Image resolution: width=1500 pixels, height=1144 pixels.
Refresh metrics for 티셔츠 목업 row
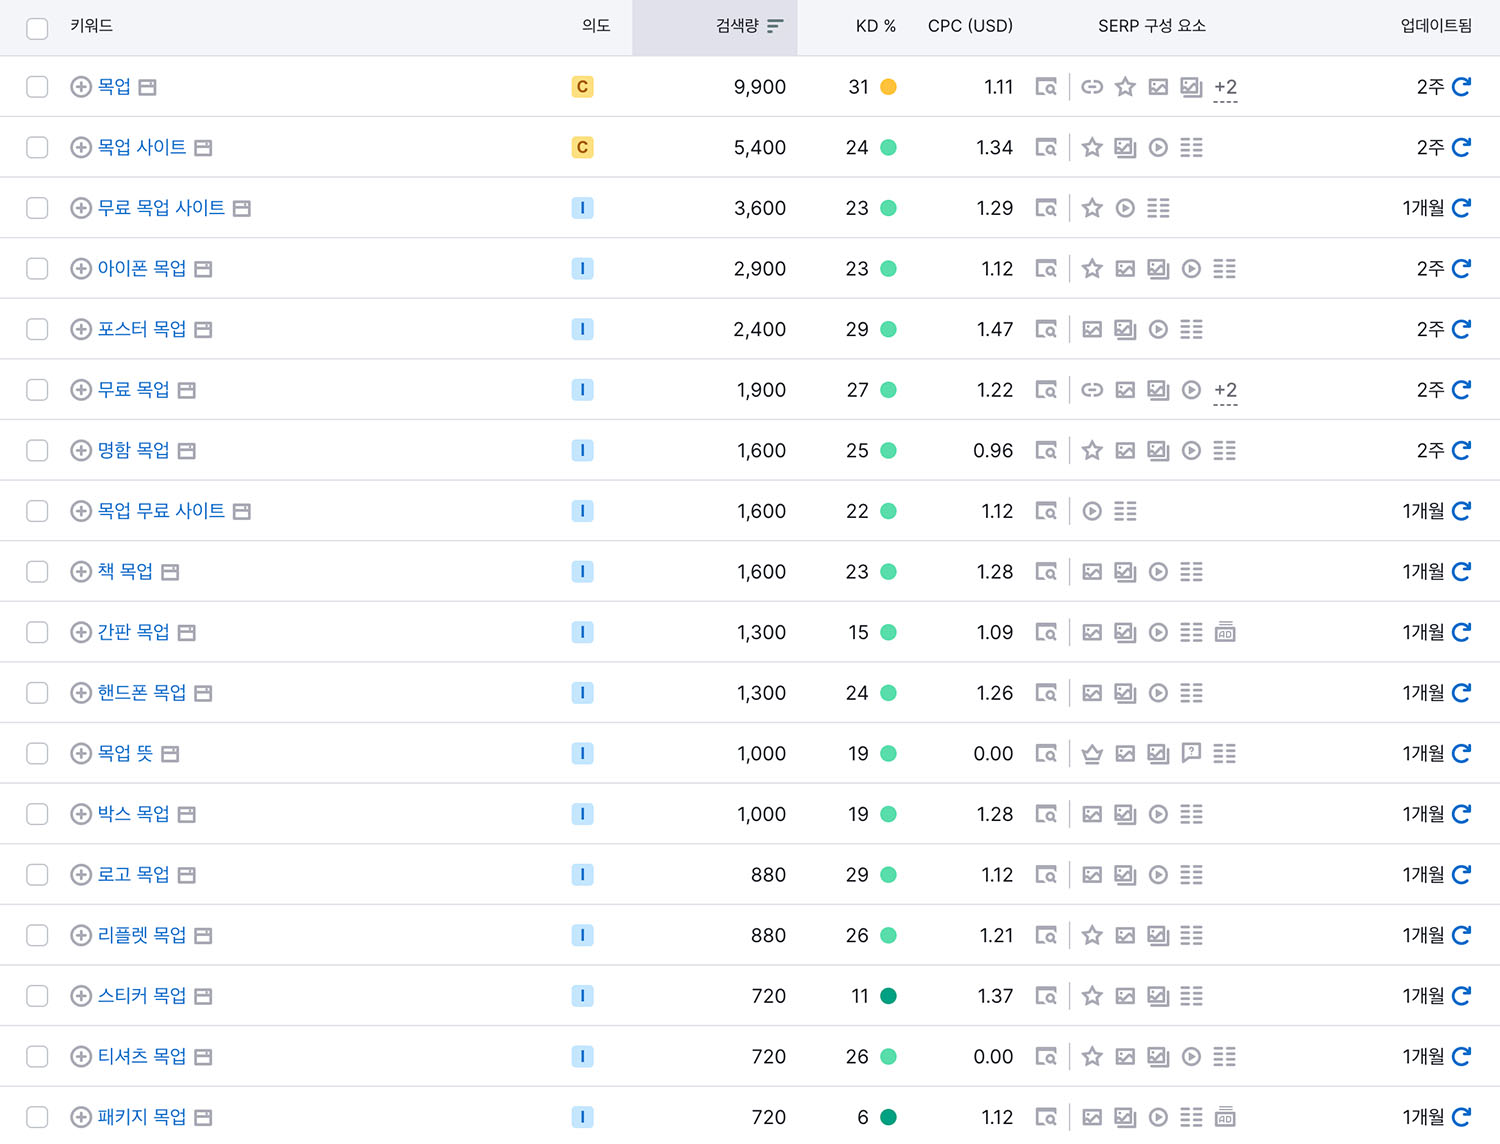pos(1461,1056)
